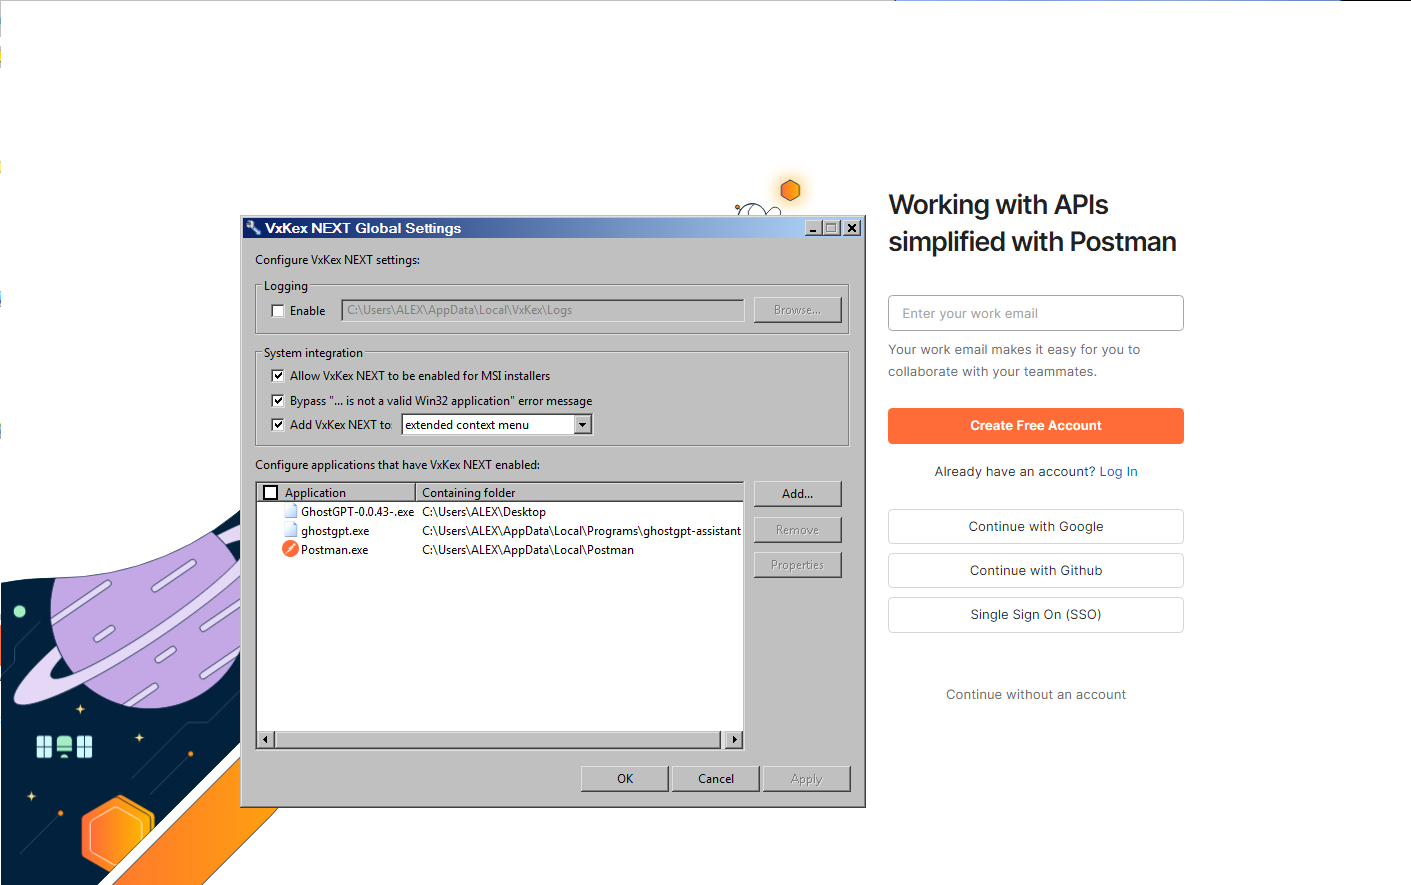This screenshot has width=1411, height=885.
Task: Toggle Allow VxKex NEXT for MSI installers
Action: pos(278,376)
